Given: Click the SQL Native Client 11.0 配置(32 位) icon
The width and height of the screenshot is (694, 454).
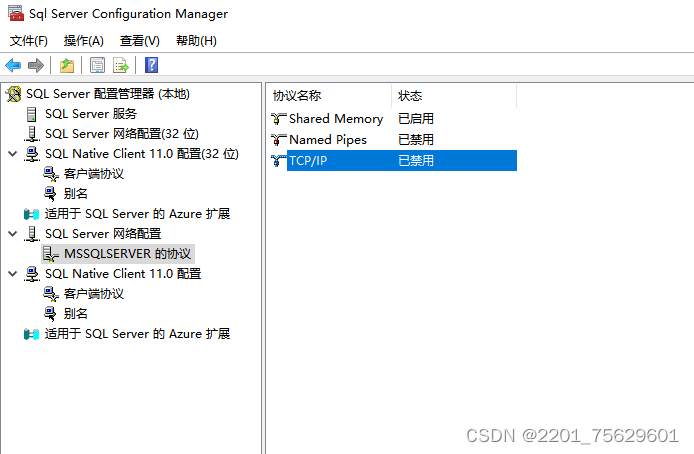Looking at the screenshot, I should [31, 154].
